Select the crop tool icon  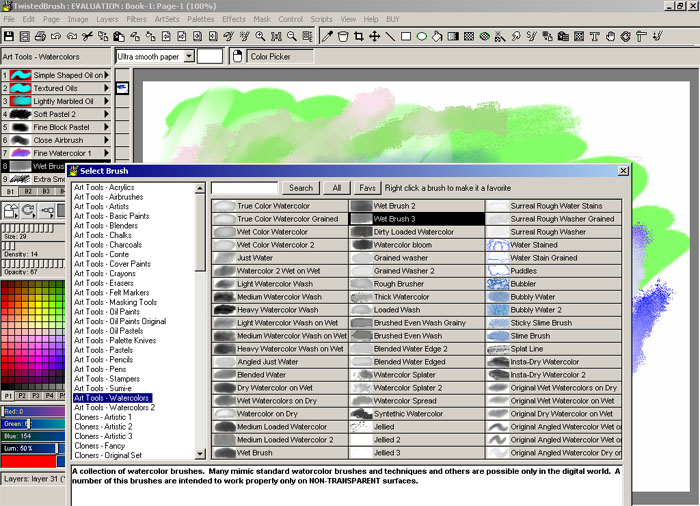pyautogui.click(x=359, y=37)
